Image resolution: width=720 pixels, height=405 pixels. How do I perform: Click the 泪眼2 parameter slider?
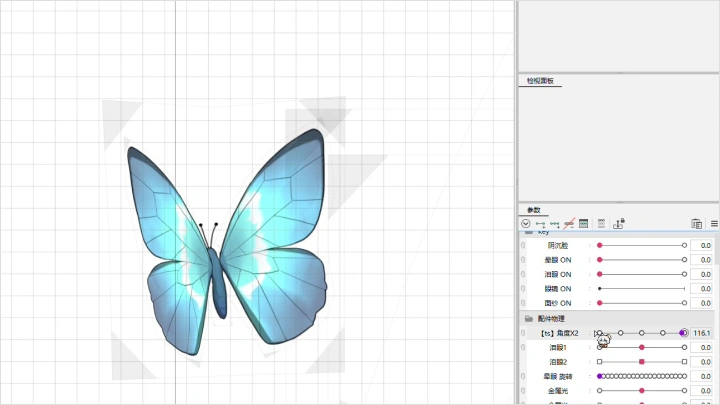tap(641, 362)
